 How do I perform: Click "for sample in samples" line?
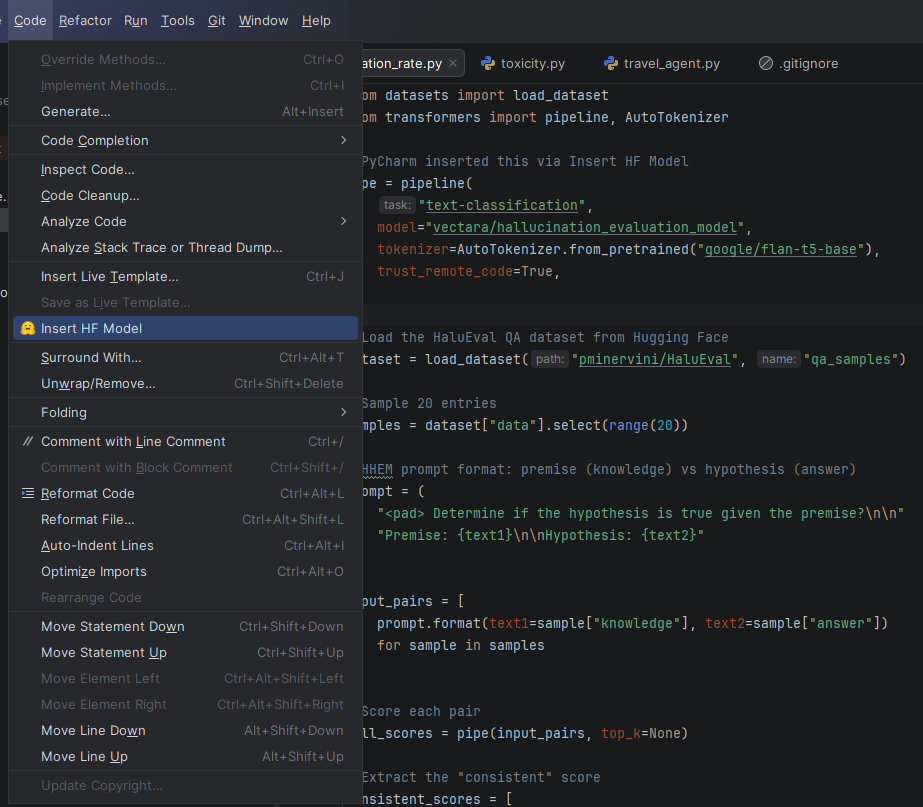pyautogui.click(x=460, y=645)
